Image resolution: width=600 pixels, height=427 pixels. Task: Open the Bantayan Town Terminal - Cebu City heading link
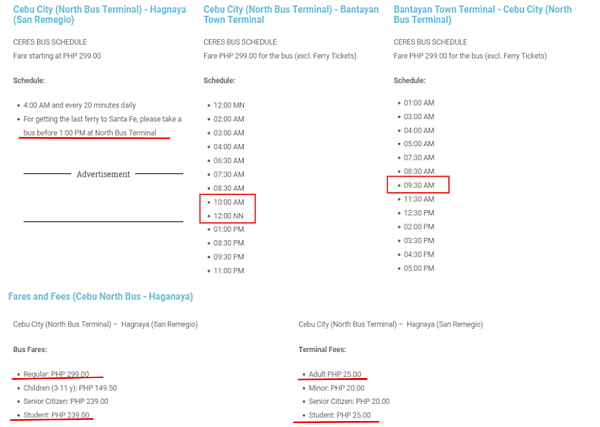[x=483, y=15]
